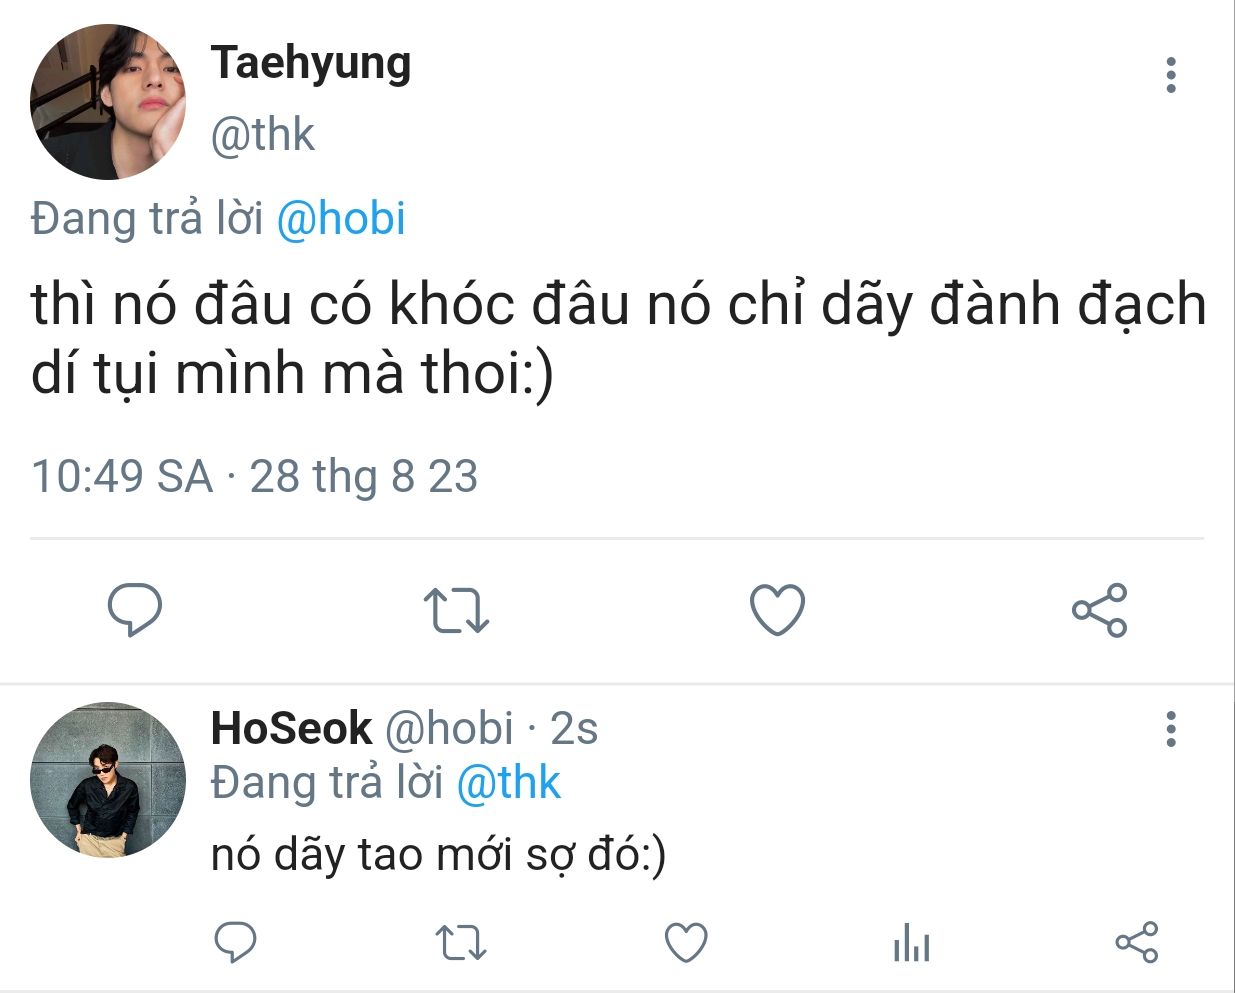Share HoSeok's reply
Screen dimensions: 1235x993
1136,942
